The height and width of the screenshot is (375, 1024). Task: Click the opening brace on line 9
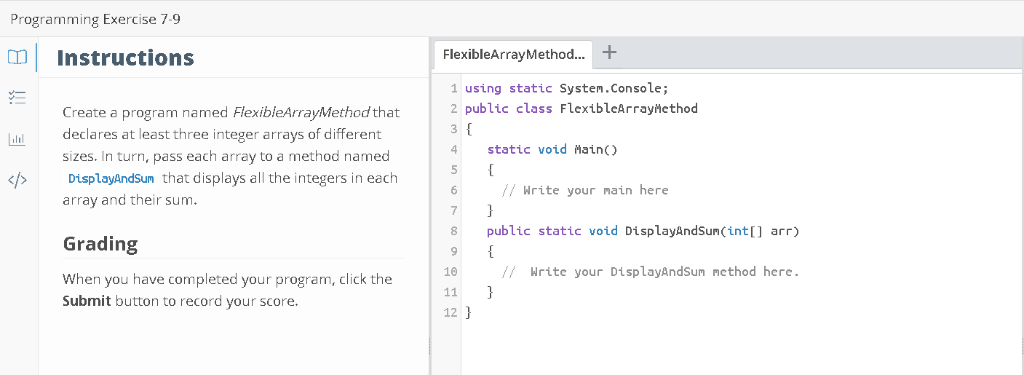(x=490, y=252)
